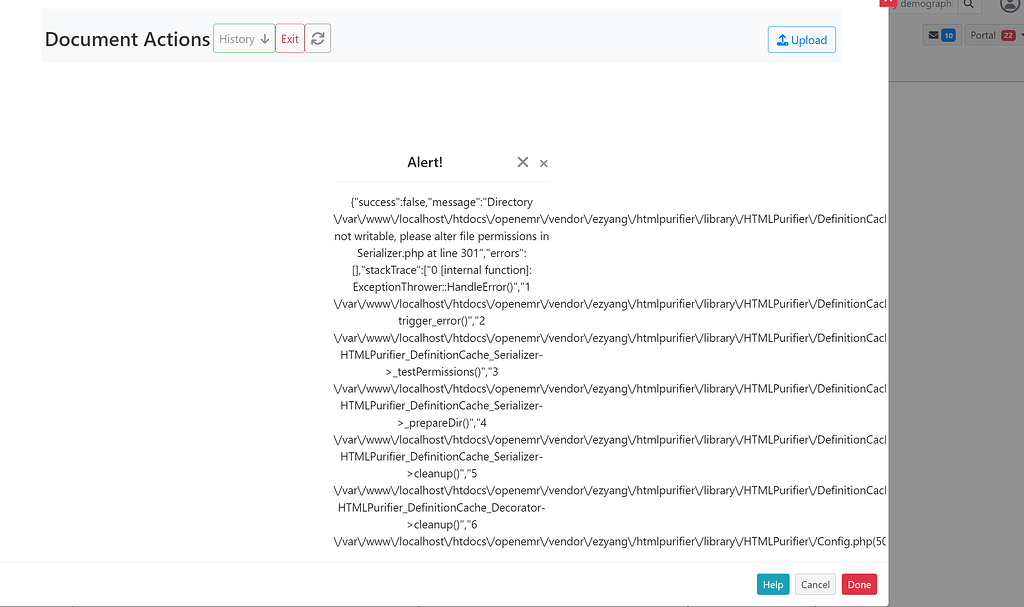Image resolution: width=1024 pixels, height=607 pixels.
Task: Open the History dropdown
Action: pos(243,38)
